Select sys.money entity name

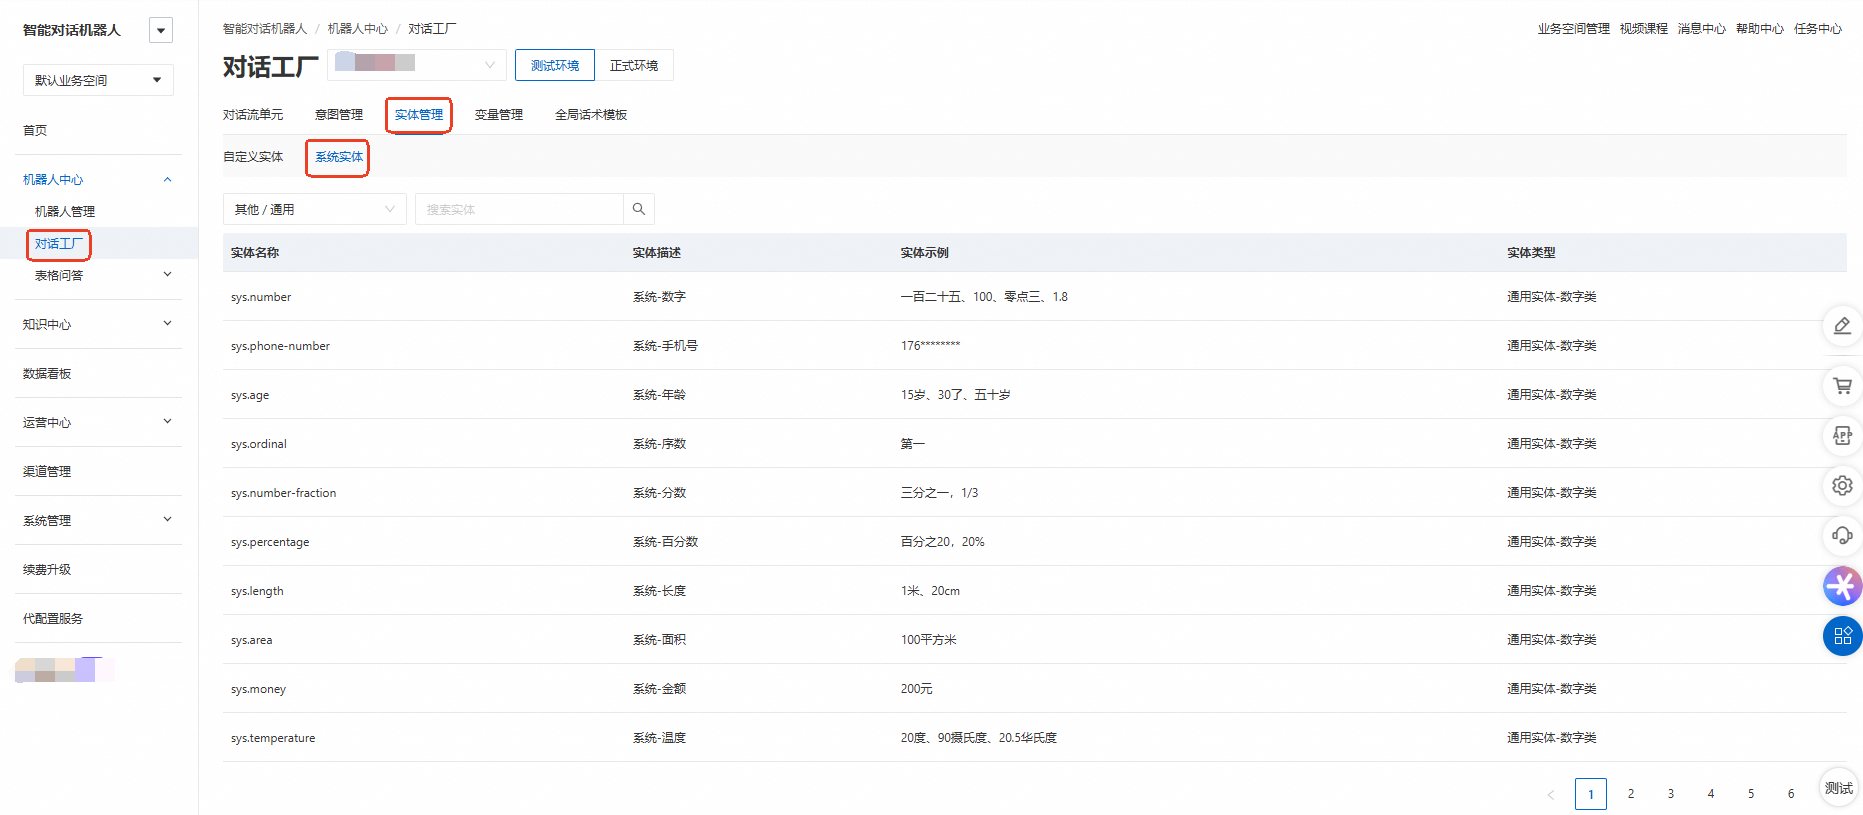click(x=258, y=689)
